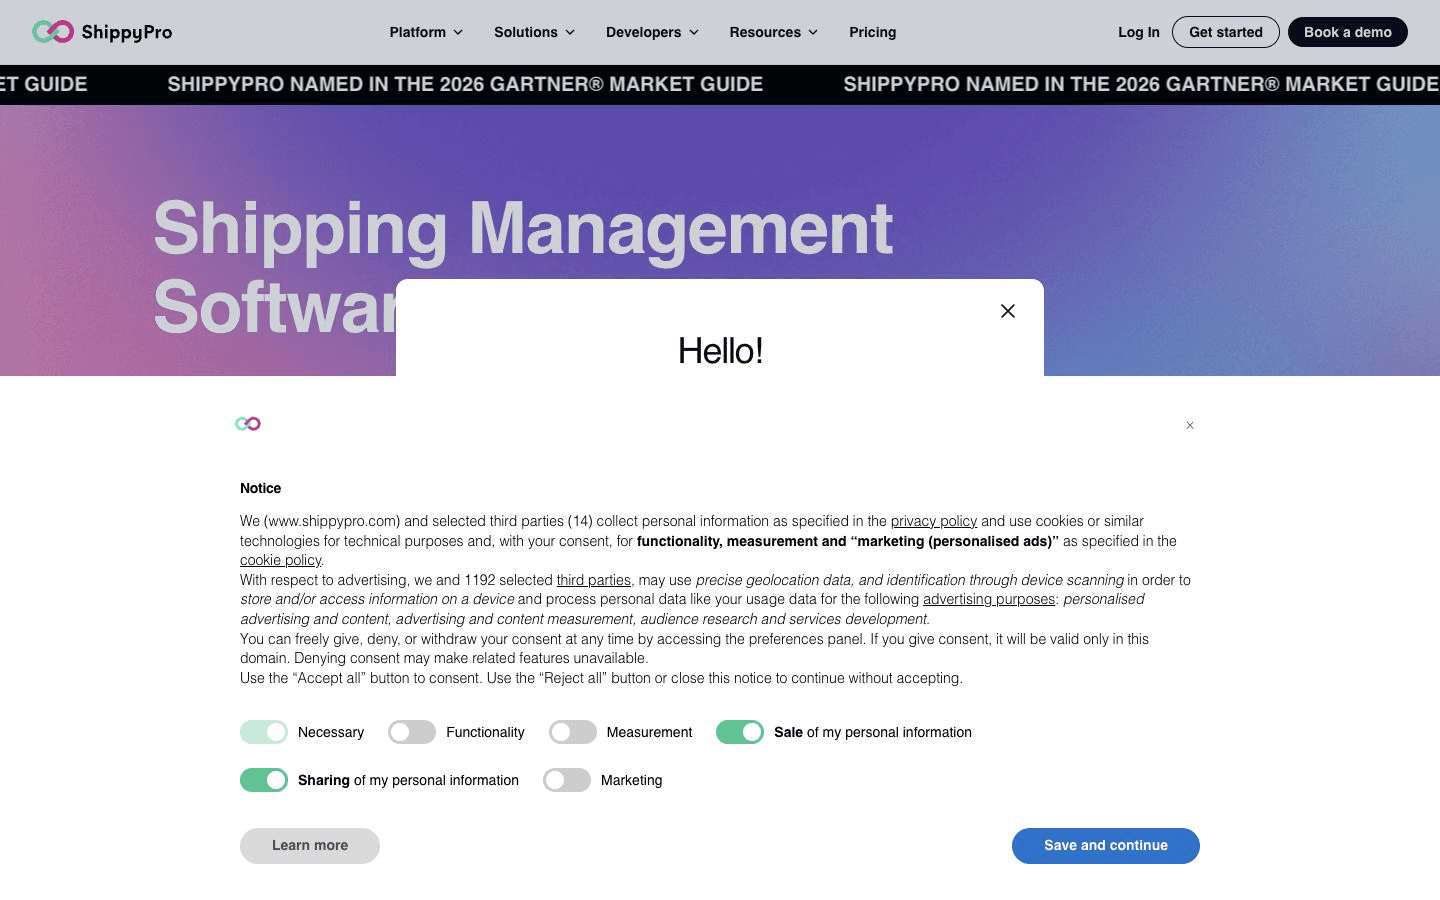Click the ShippyPro logo in header
Viewport: 1440px width, 900px height.
[102, 32]
